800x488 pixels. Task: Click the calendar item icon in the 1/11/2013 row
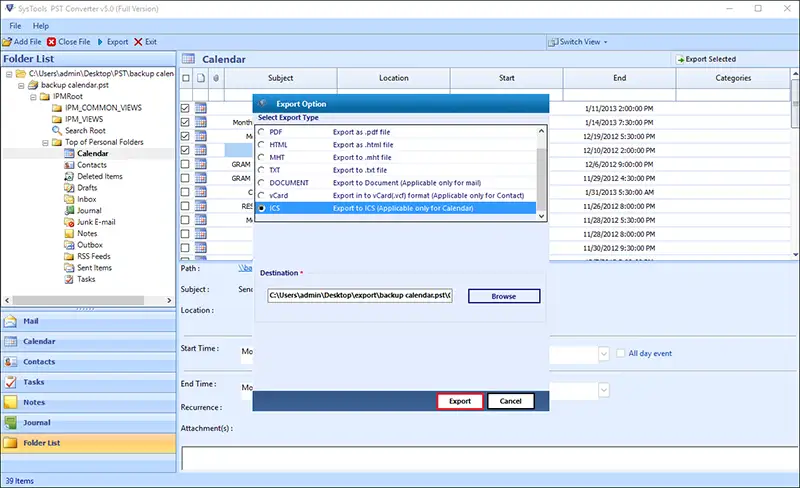point(201,108)
